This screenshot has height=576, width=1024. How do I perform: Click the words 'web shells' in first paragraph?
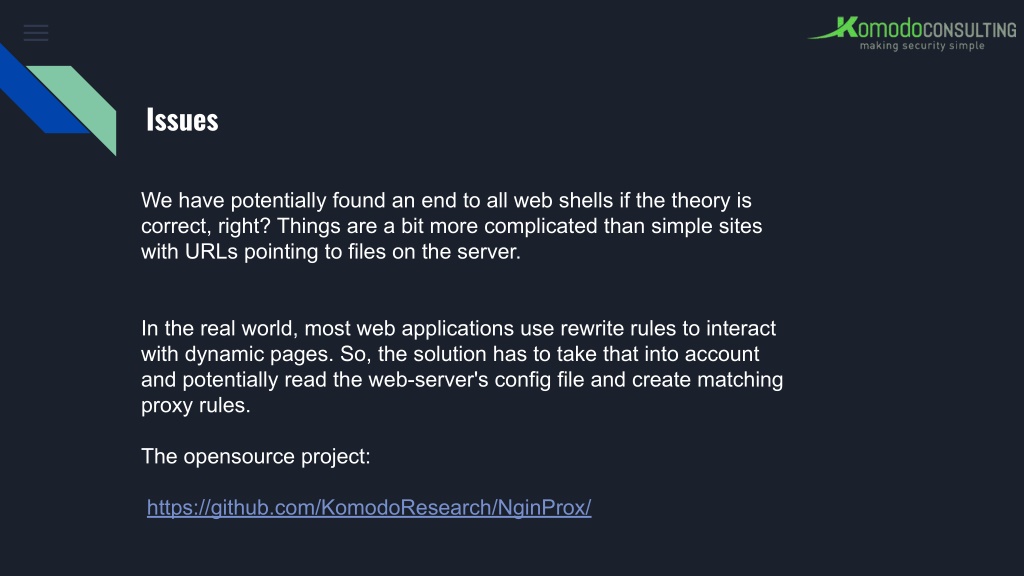click(563, 200)
